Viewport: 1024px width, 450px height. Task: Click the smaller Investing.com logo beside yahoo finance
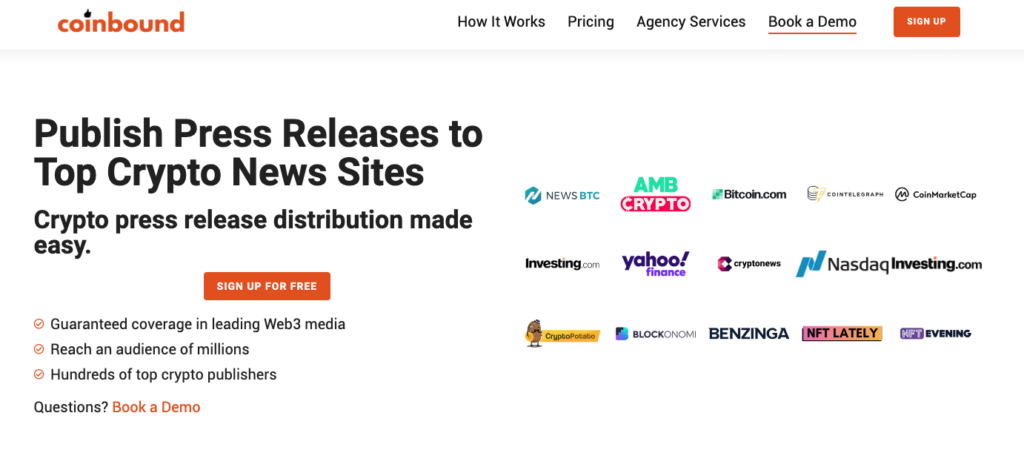pyautogui.click(x=562, y=264)
